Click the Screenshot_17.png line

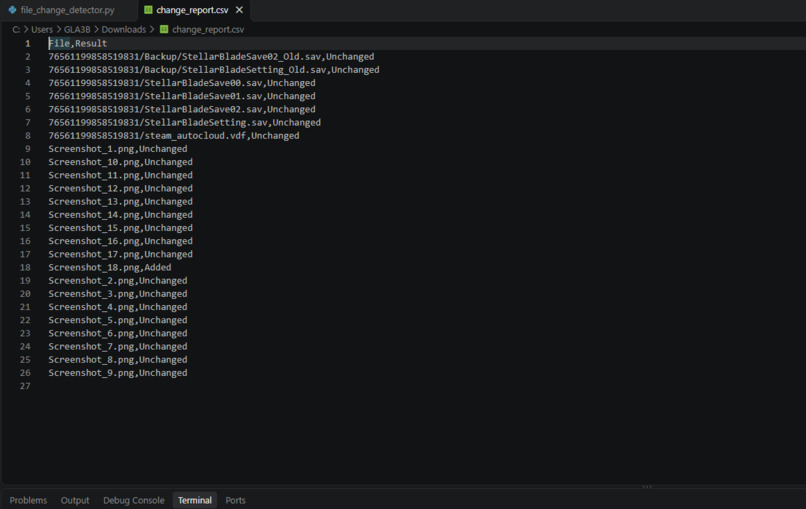click(120, 254)
